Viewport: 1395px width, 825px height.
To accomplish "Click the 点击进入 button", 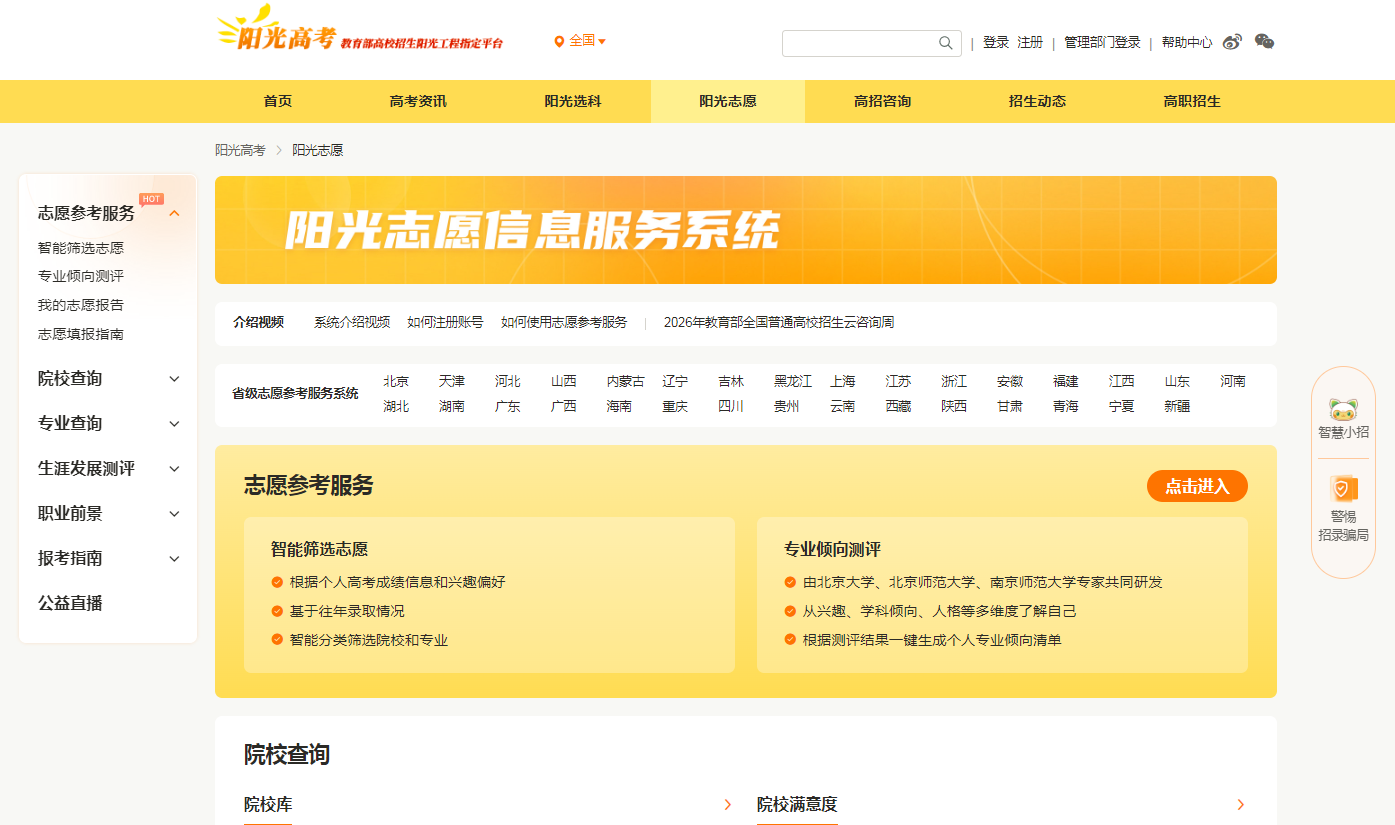I will (1197, 486).
